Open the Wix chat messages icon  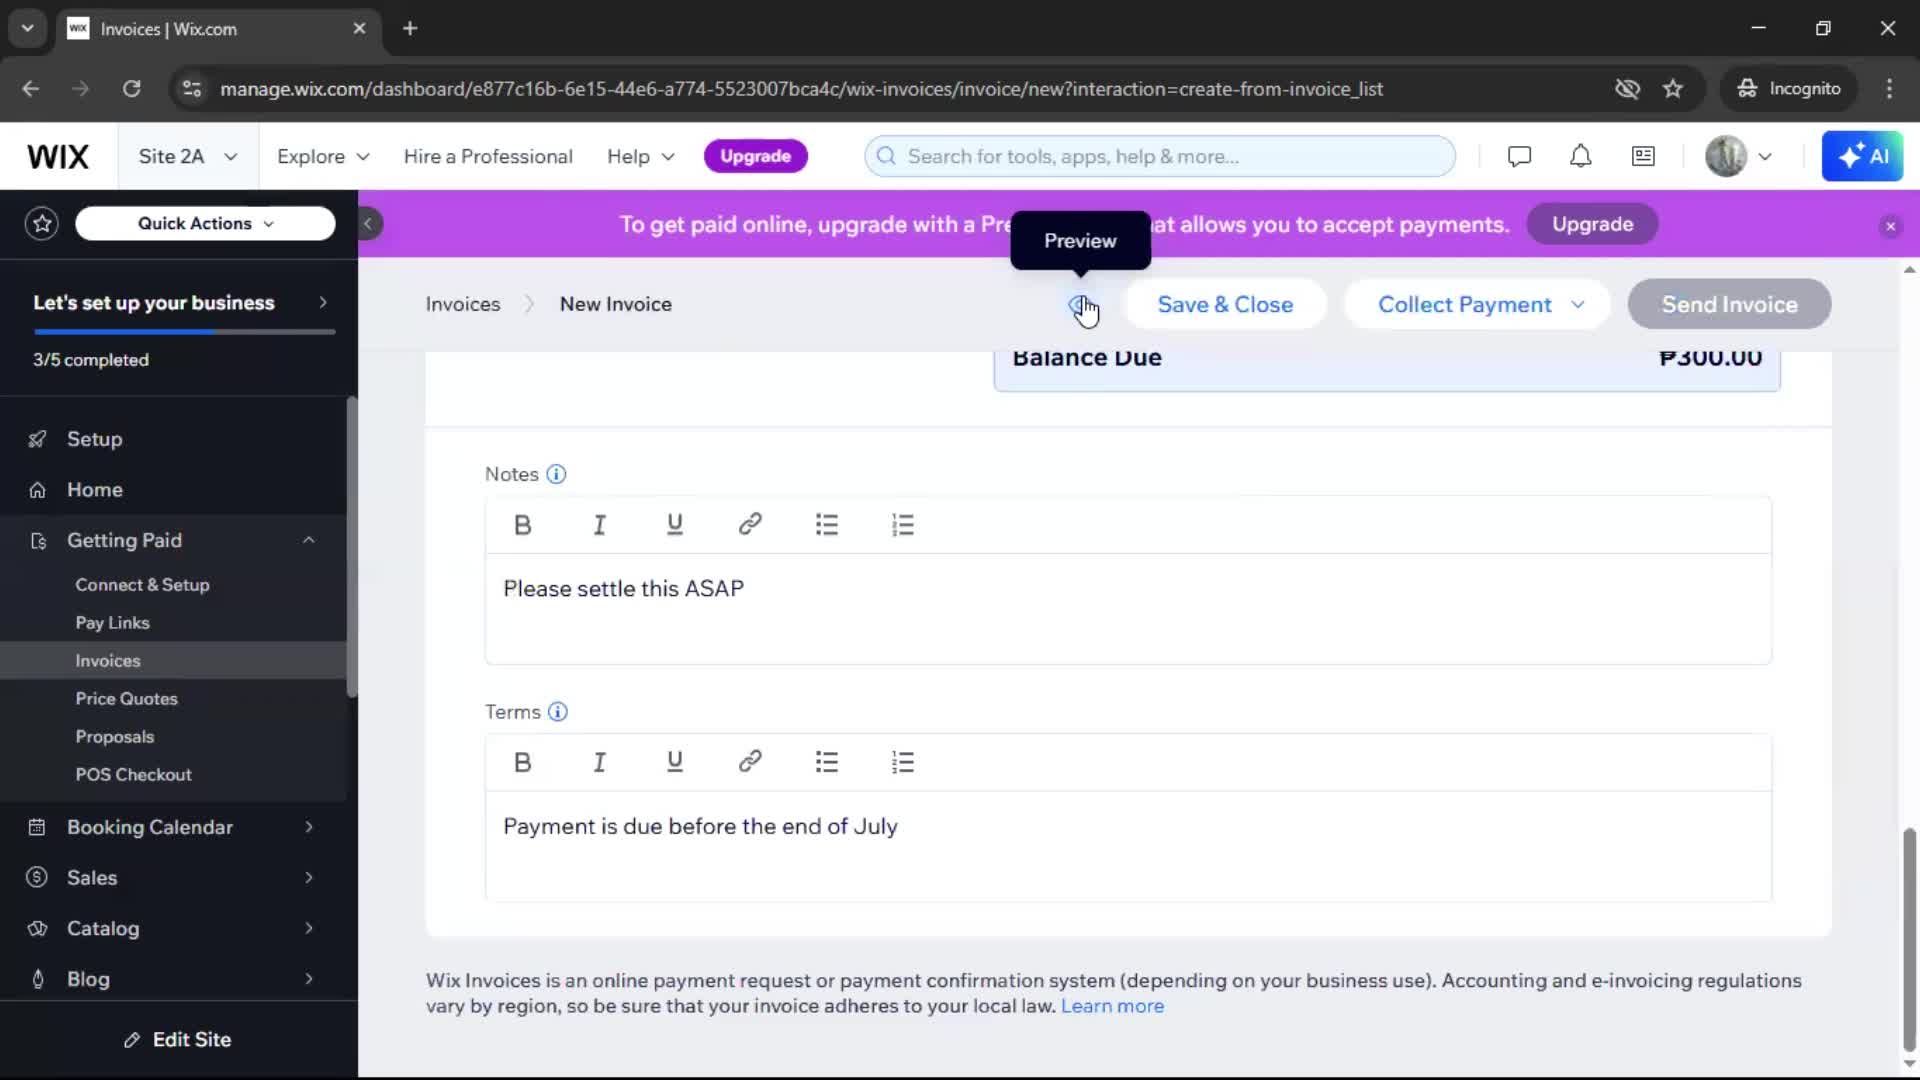click(1519, 156)
